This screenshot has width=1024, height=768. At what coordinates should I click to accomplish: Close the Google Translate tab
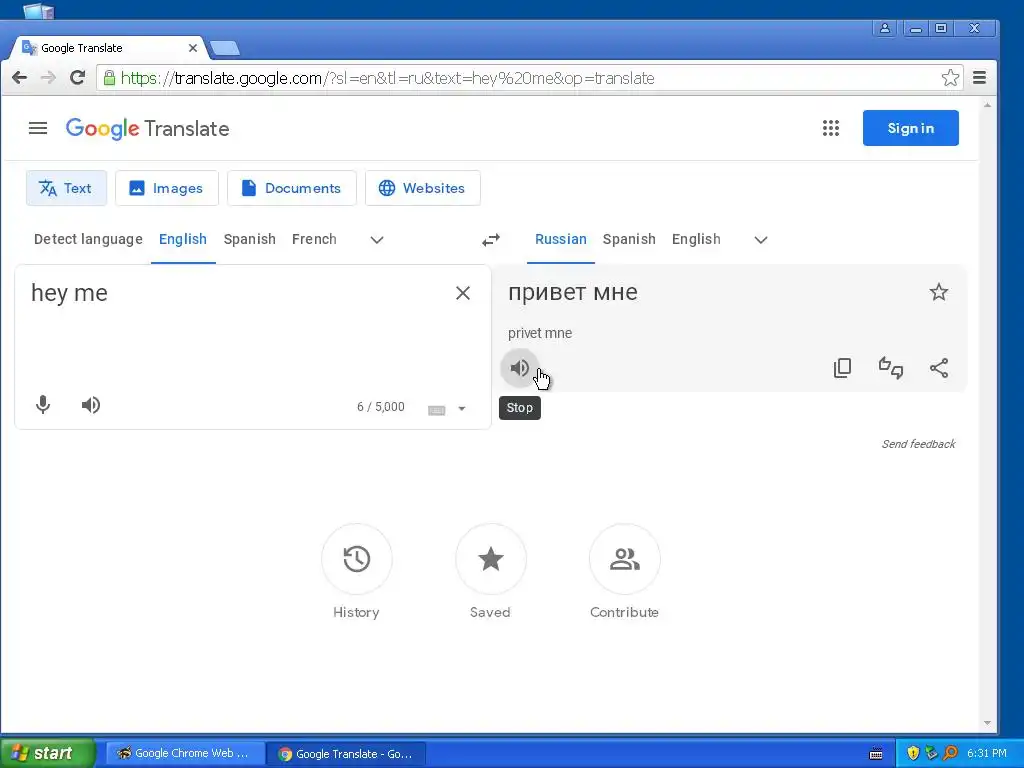[193, 48]
